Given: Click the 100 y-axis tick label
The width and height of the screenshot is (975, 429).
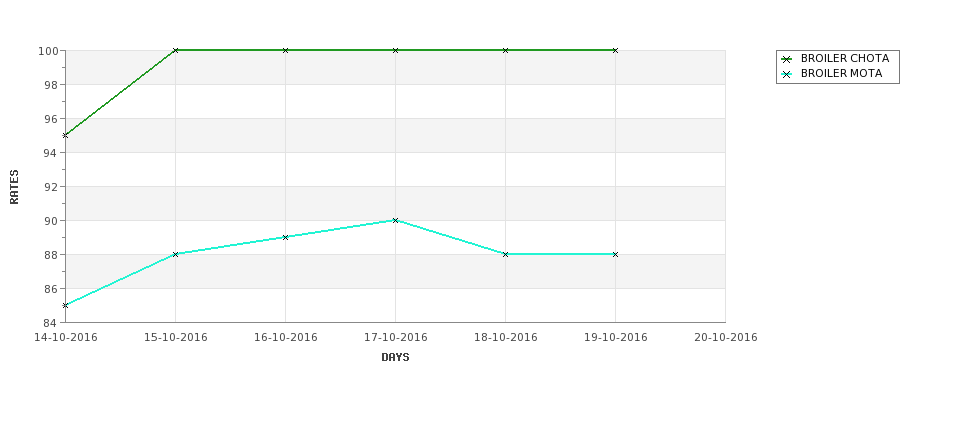Looking at the screenshot, I should [49, 51].
